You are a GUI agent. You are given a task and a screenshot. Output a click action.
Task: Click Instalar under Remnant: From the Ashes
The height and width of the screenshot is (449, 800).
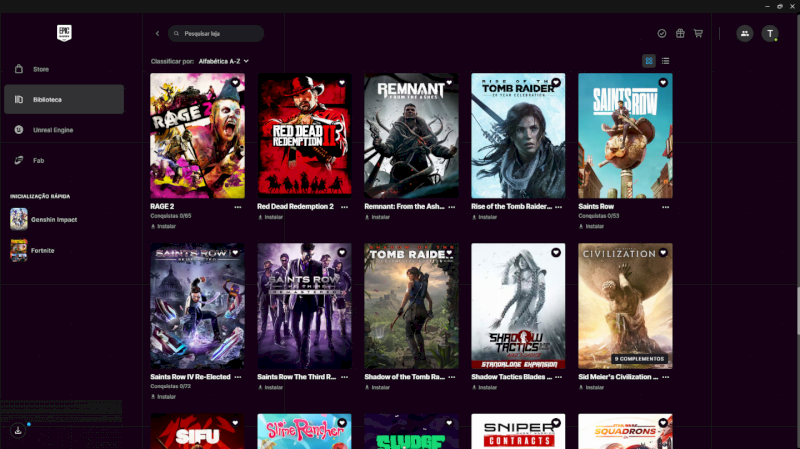pos(378,217)
